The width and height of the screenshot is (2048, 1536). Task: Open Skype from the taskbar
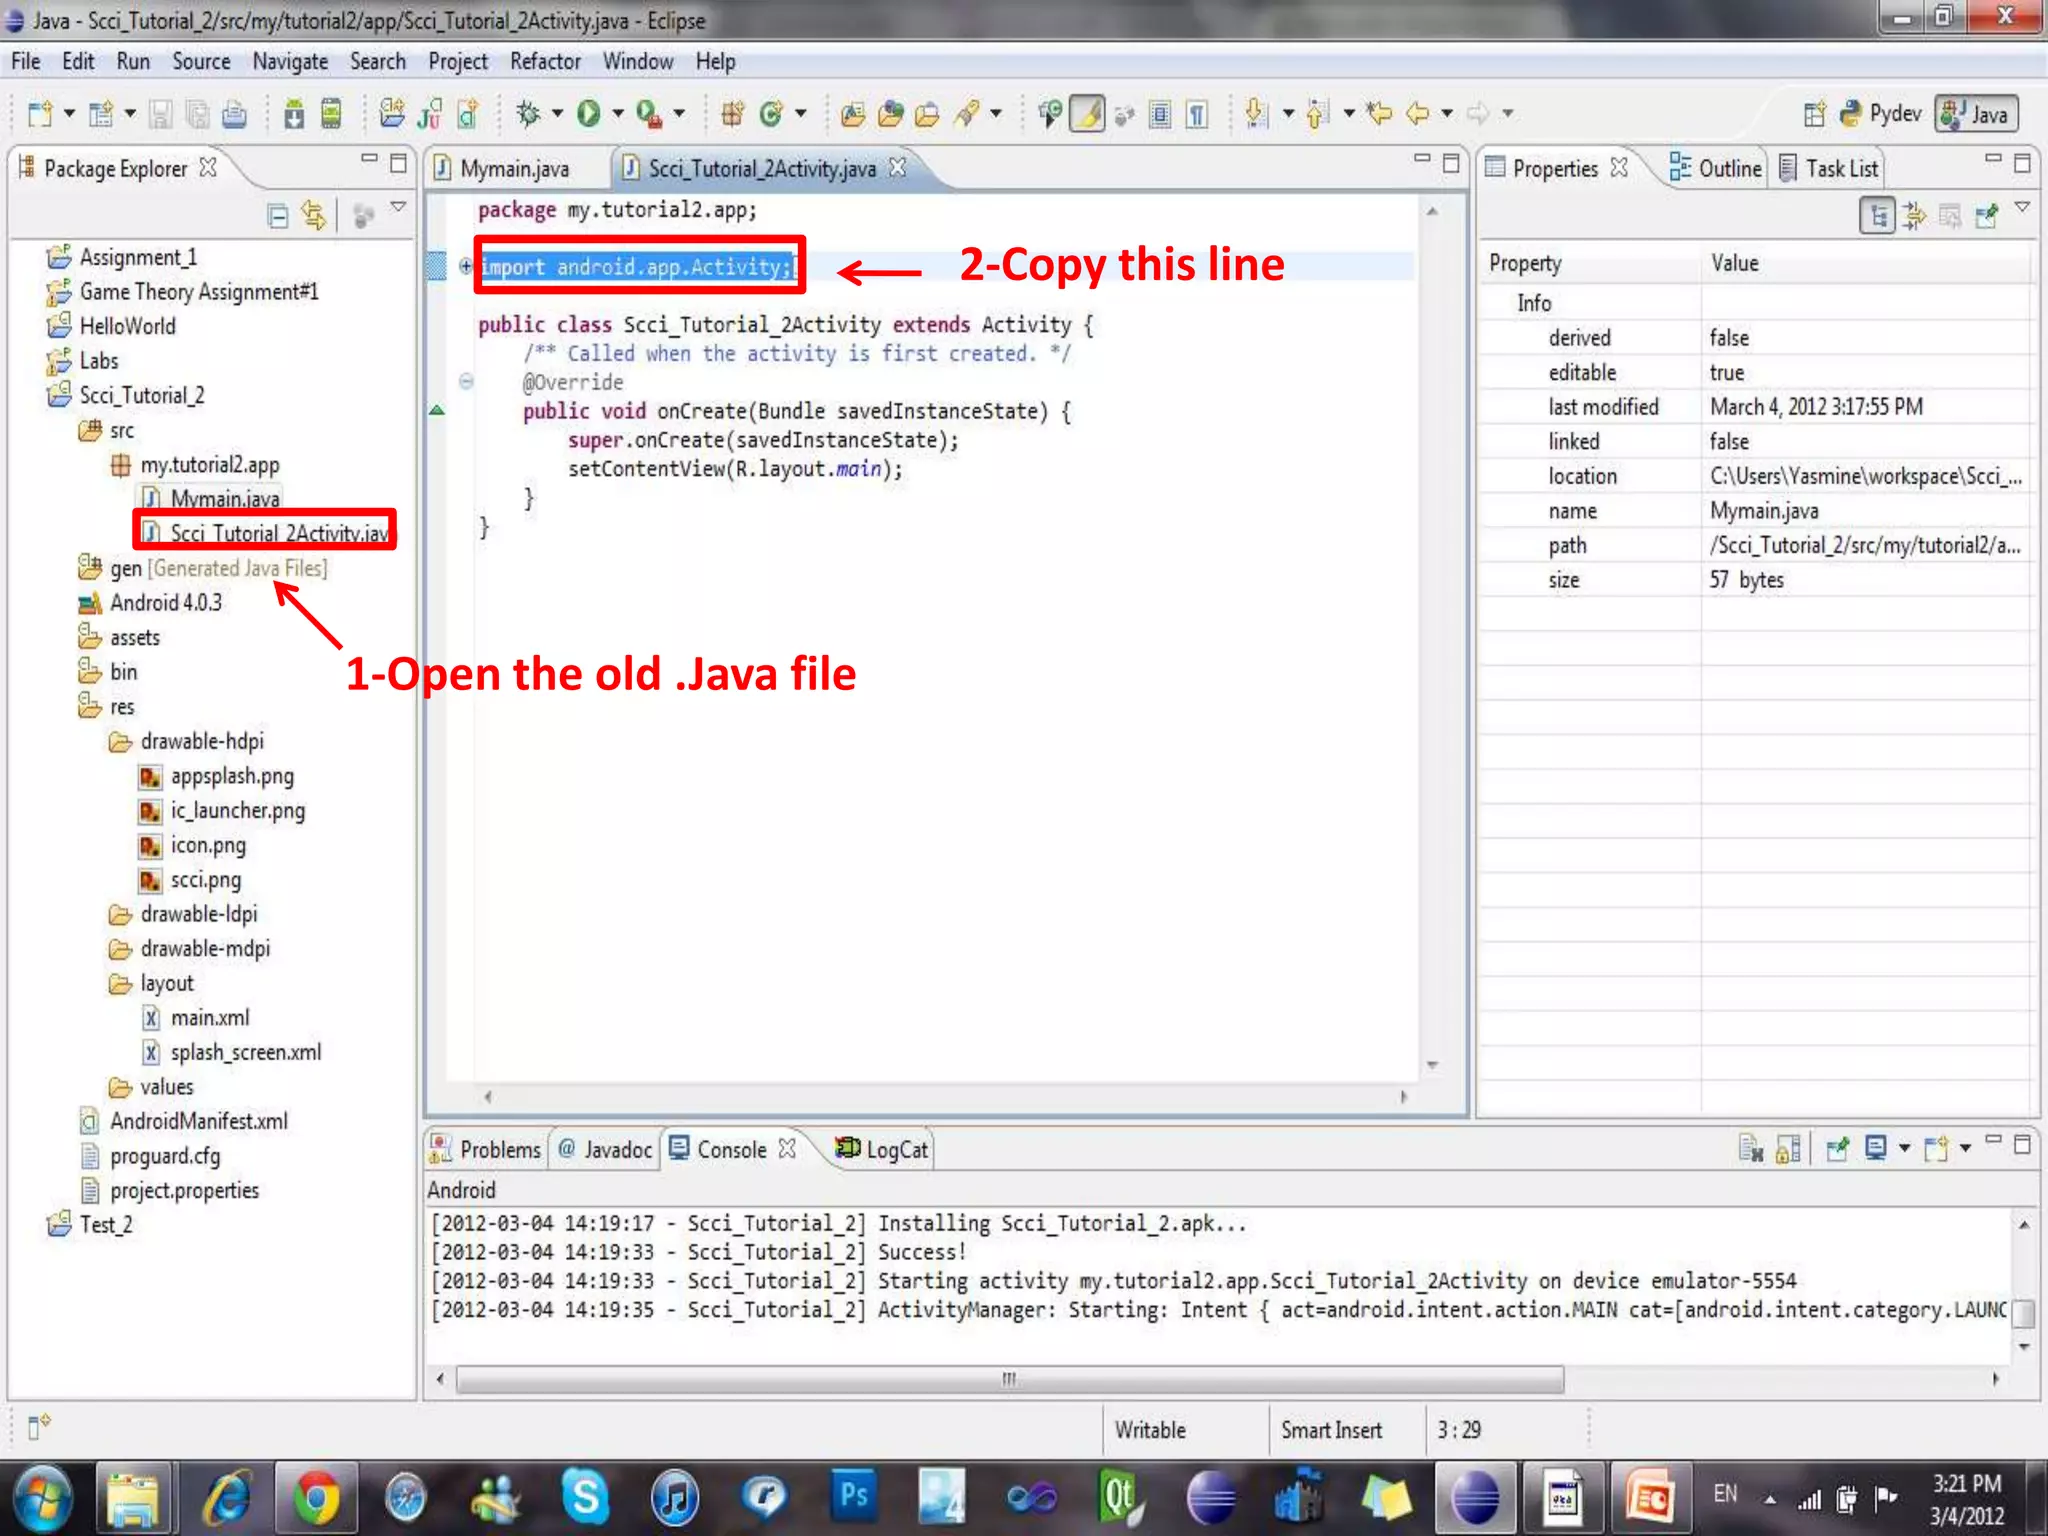coord(585,1498)
